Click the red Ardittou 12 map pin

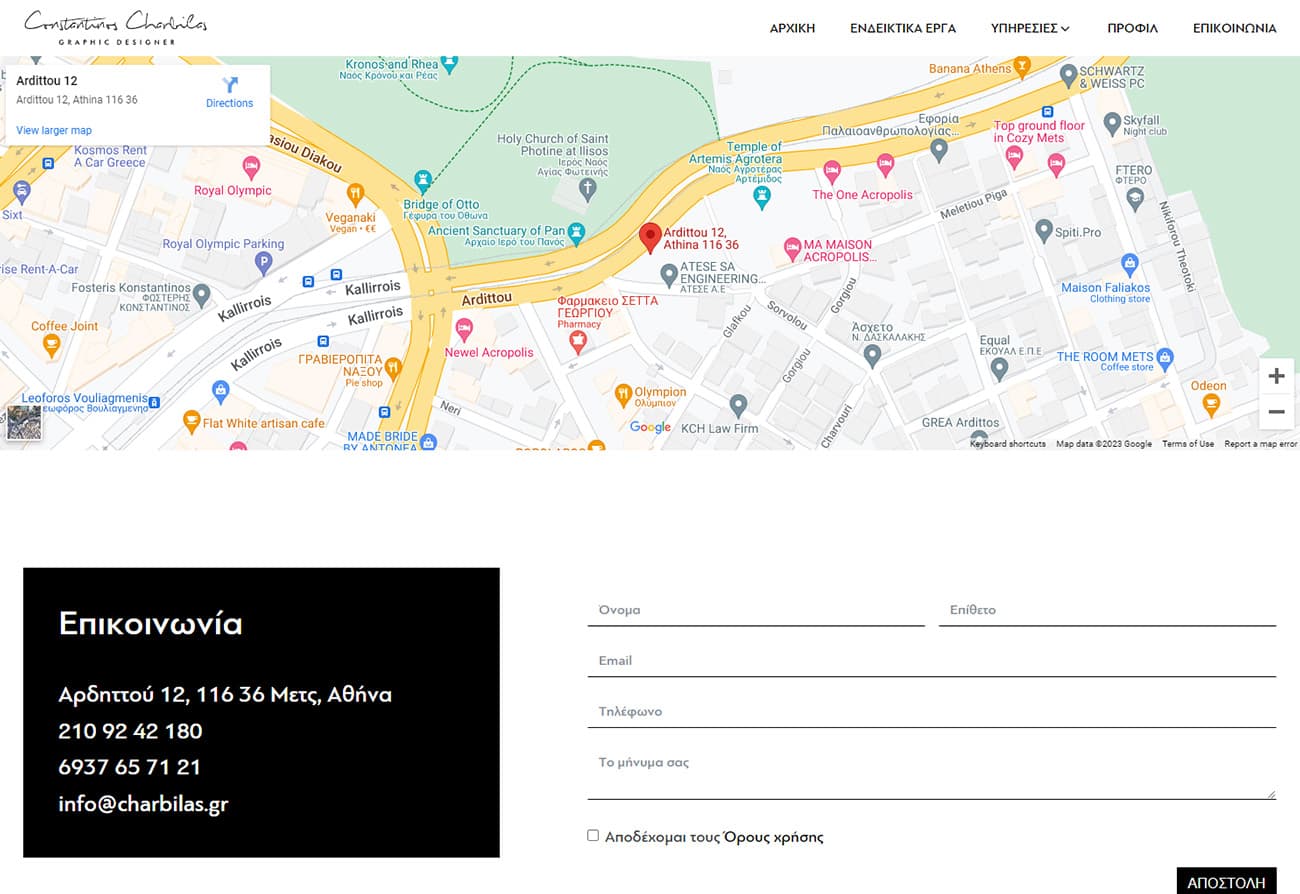pyautogui.click(x=650, y=238)
